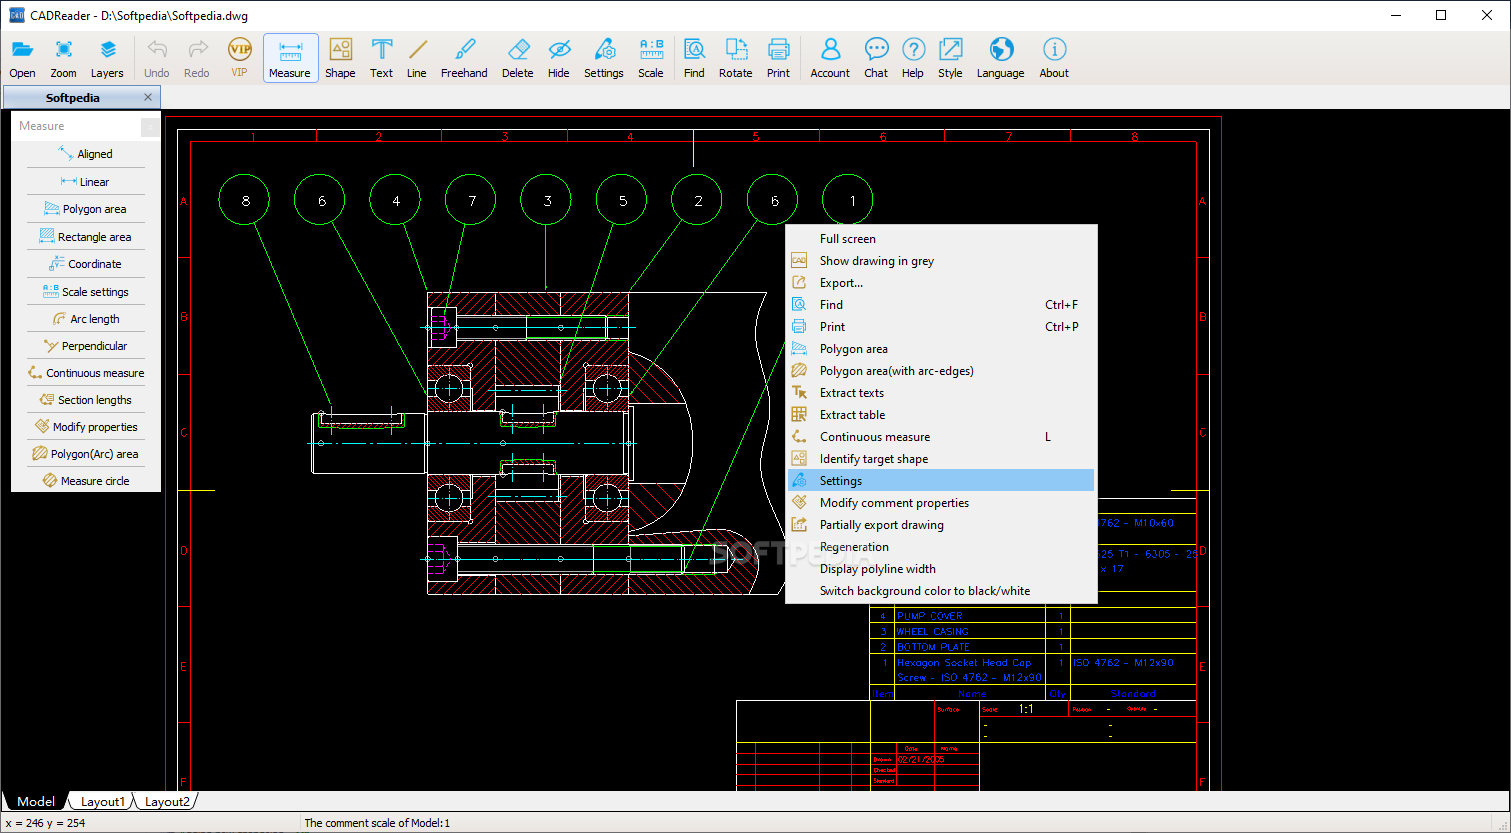Choose Rectangle area measurement
This screenshot has width=1511, height=833.
(x=86, y=237)
